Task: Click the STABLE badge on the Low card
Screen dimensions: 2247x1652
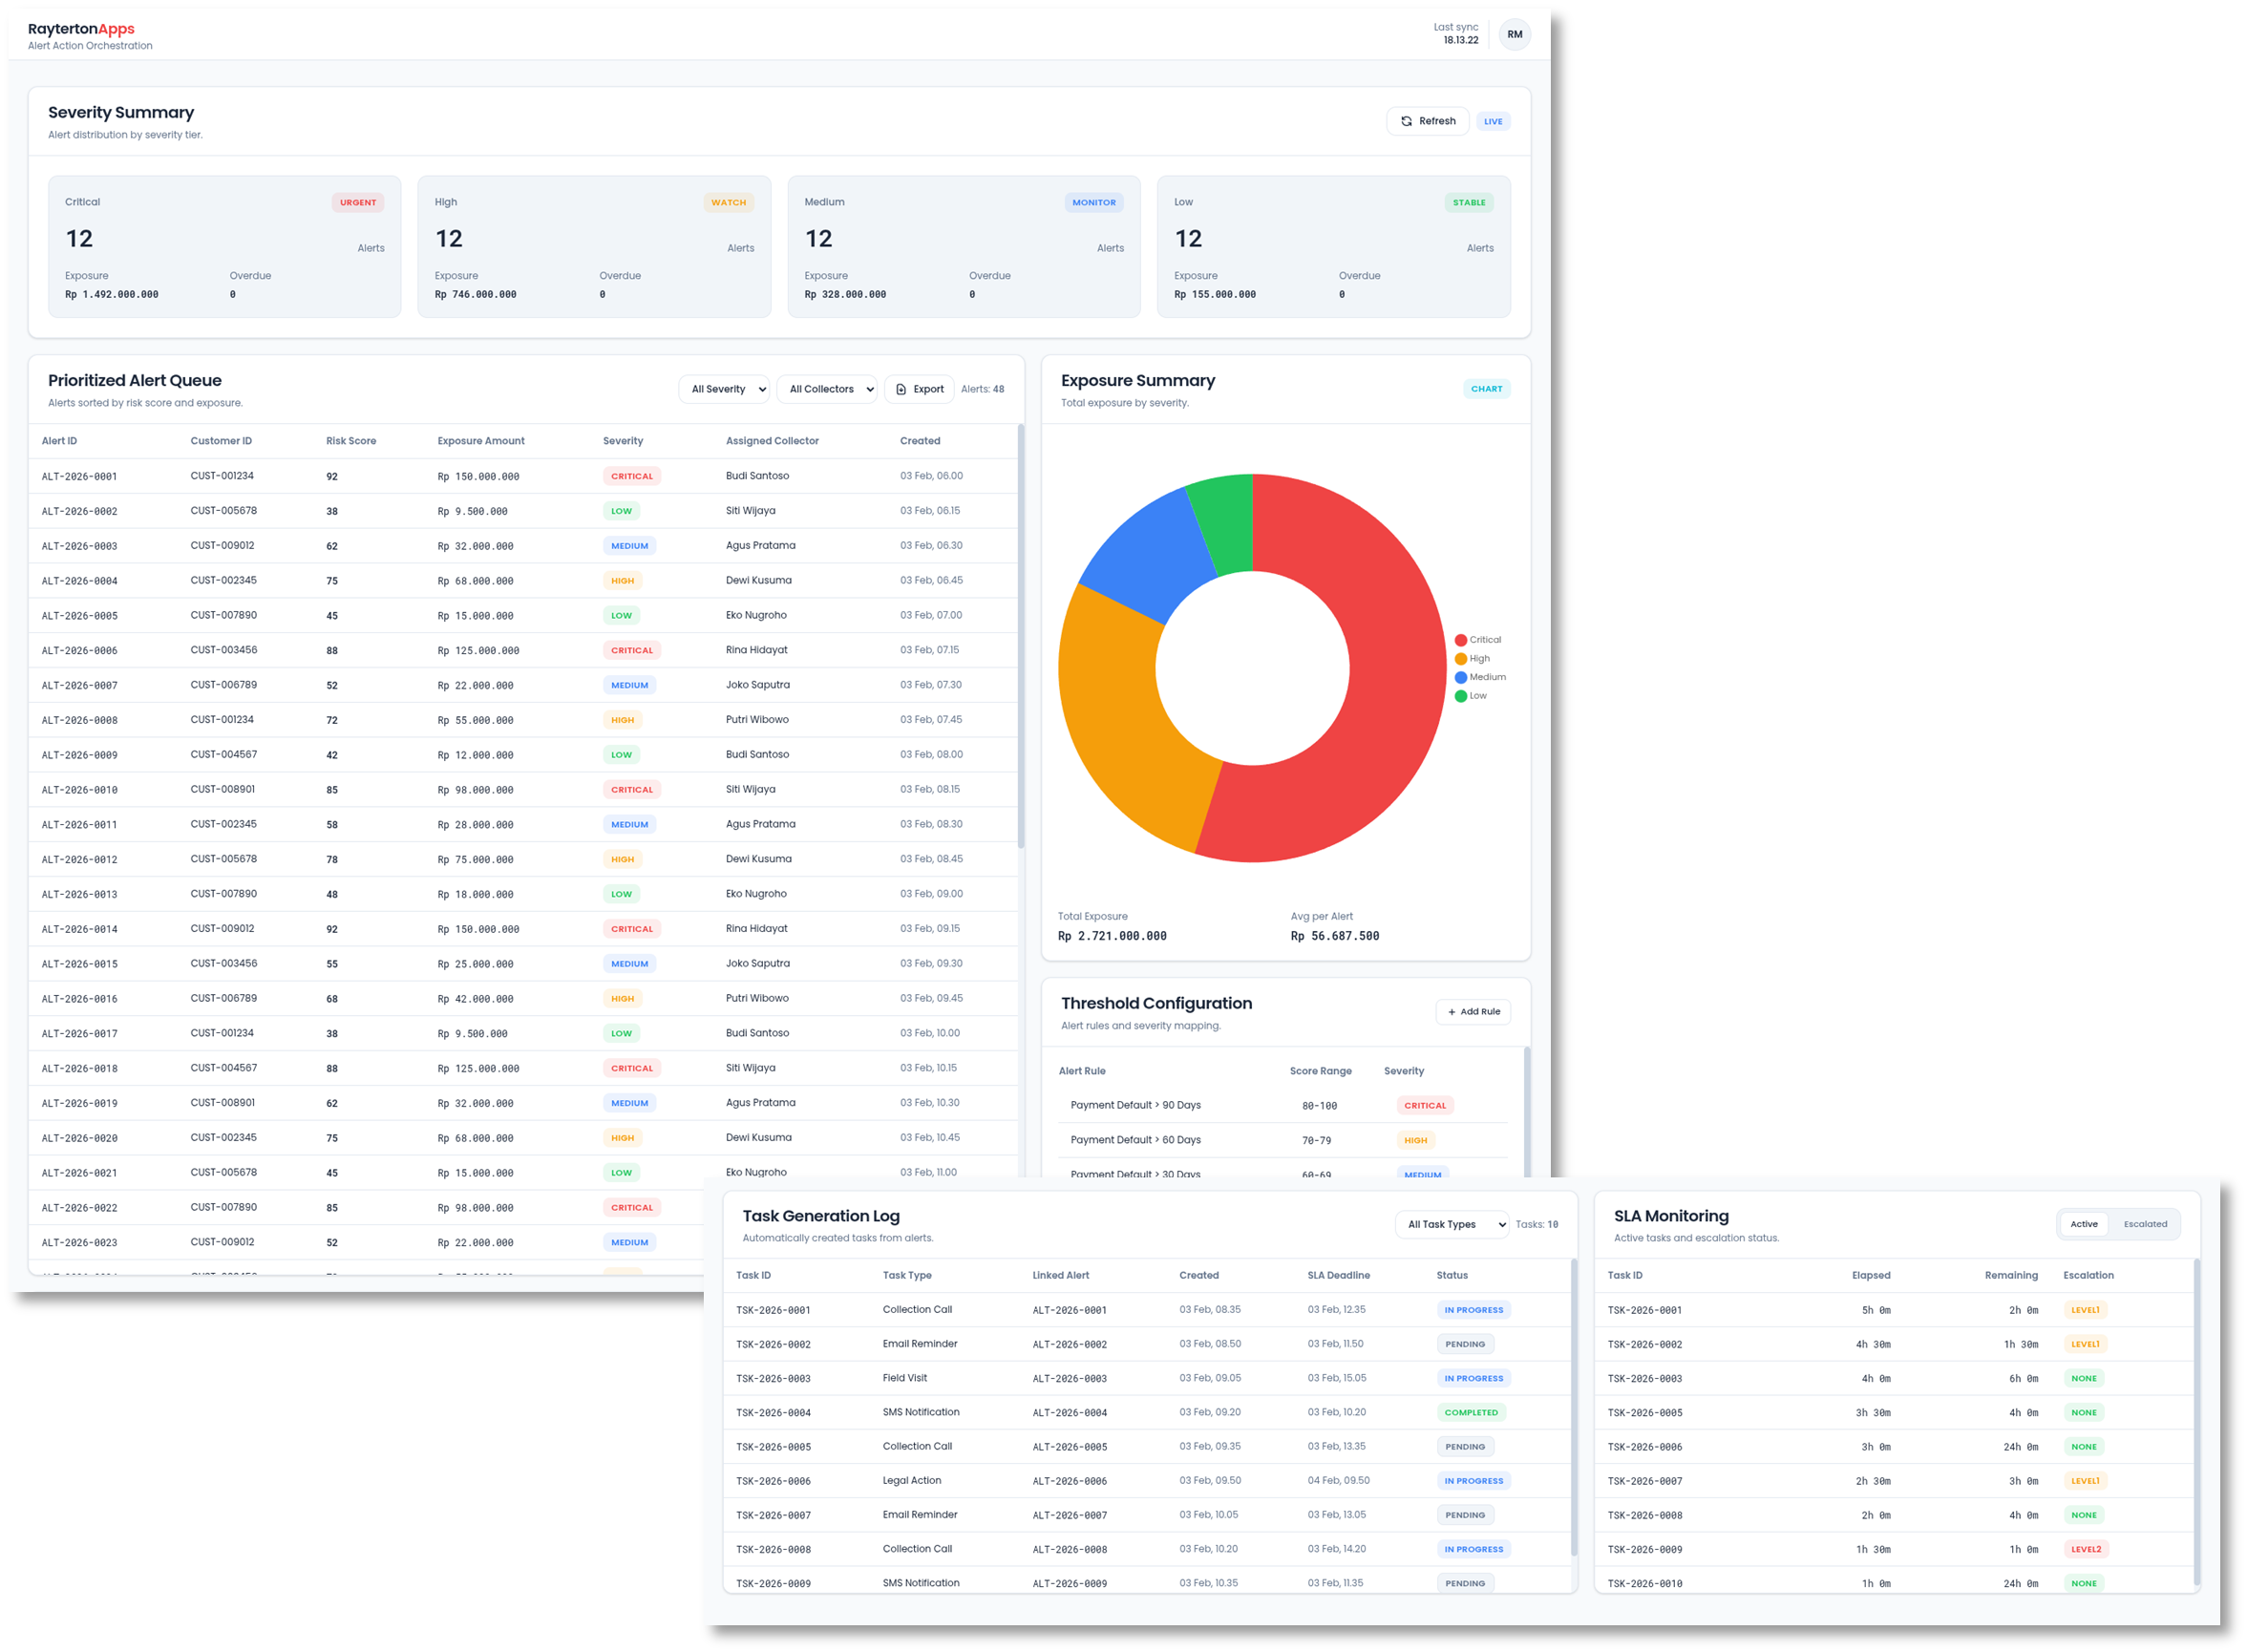Action: click(1468, 202)
